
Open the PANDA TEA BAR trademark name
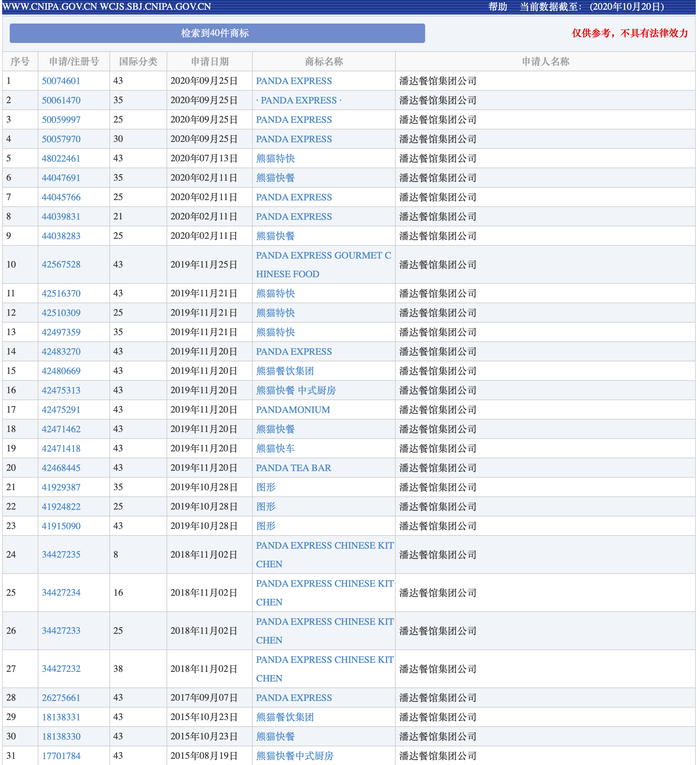click(293, 468)
